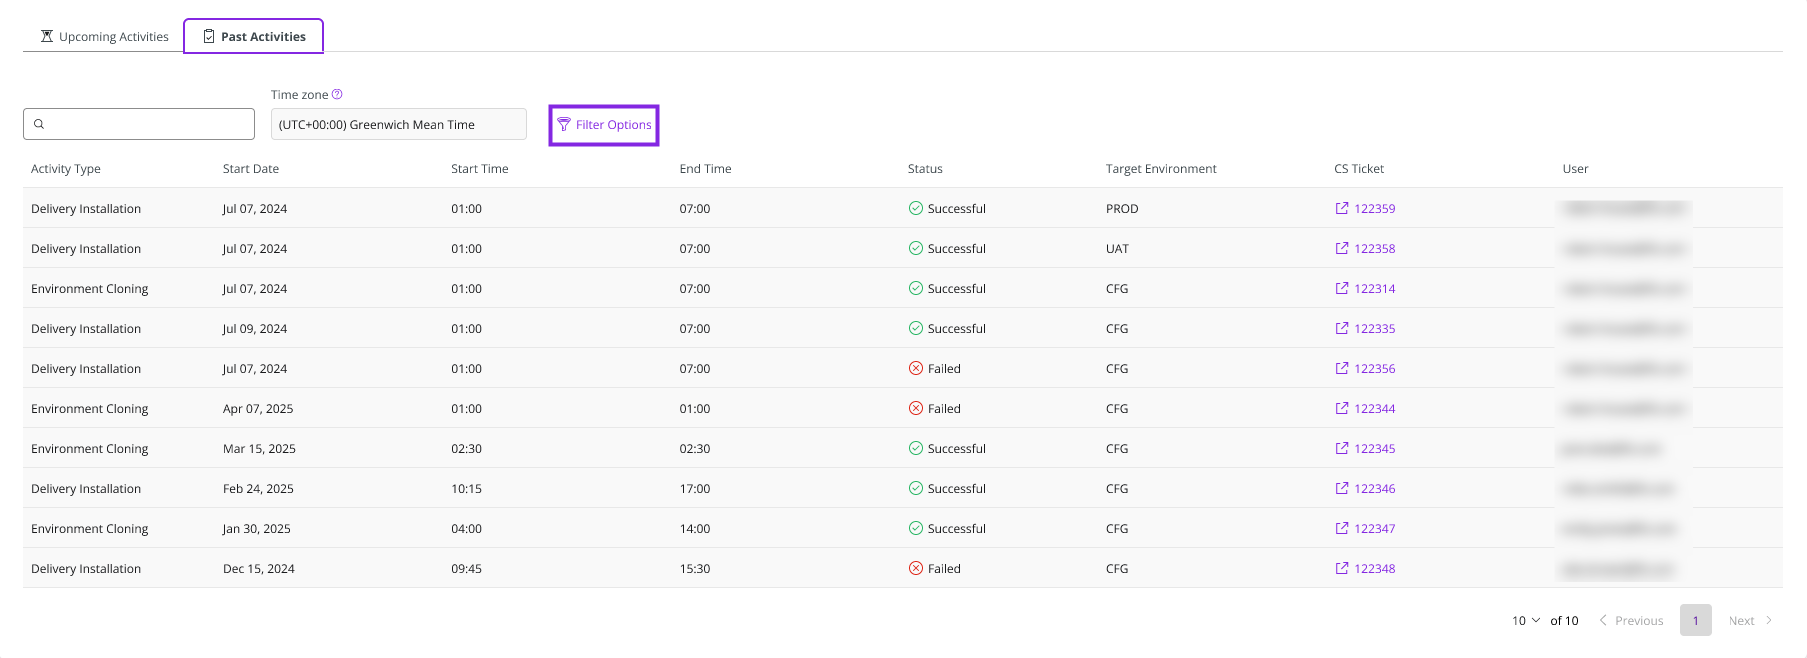Image resolution: width=1807 pixels, height=658 pixels.
Task: Click the green Successful icon for PROD row
Action: (x=915, y=208)
